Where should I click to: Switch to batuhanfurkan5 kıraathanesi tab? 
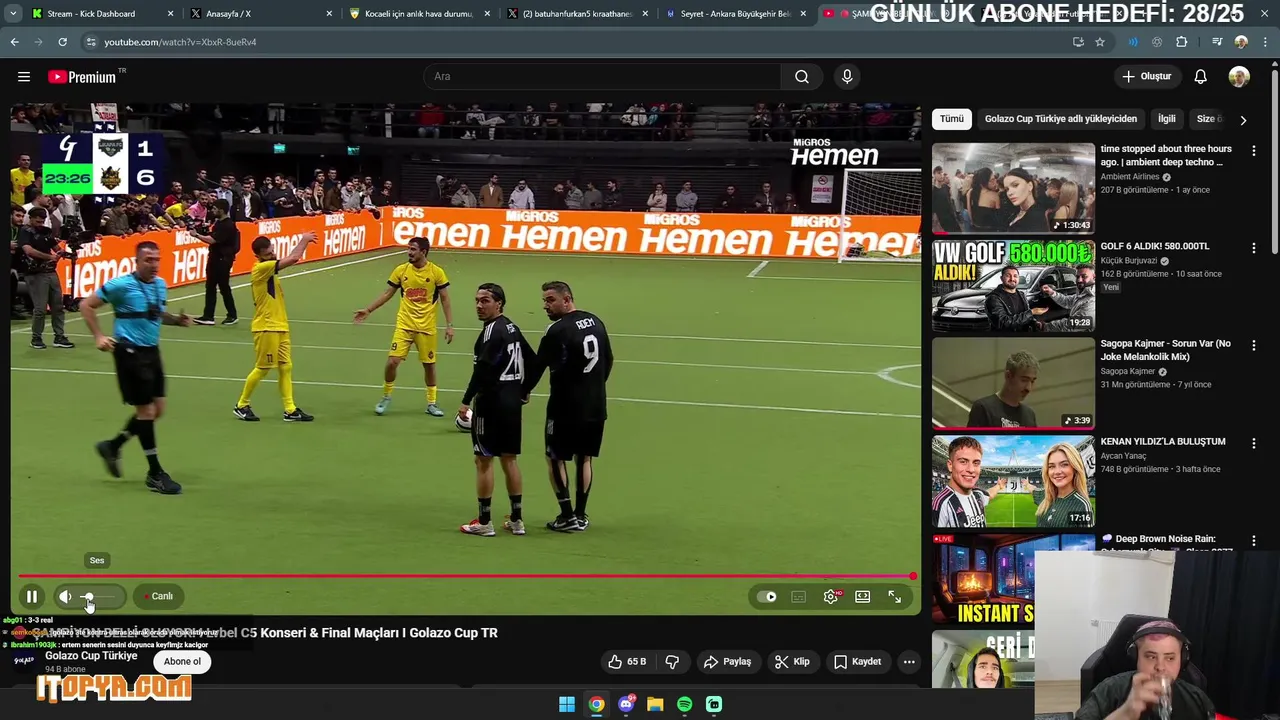click(x=577, y=14)
